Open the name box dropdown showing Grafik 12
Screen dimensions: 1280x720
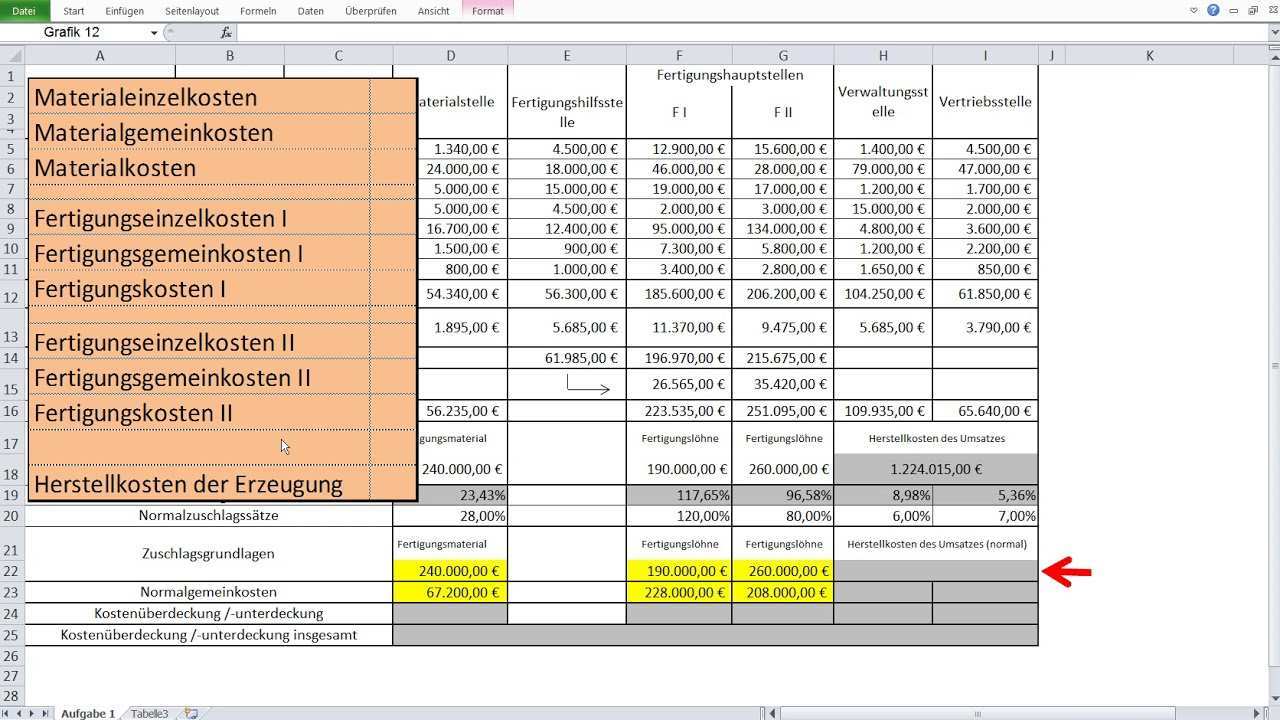tap(154, 33)
